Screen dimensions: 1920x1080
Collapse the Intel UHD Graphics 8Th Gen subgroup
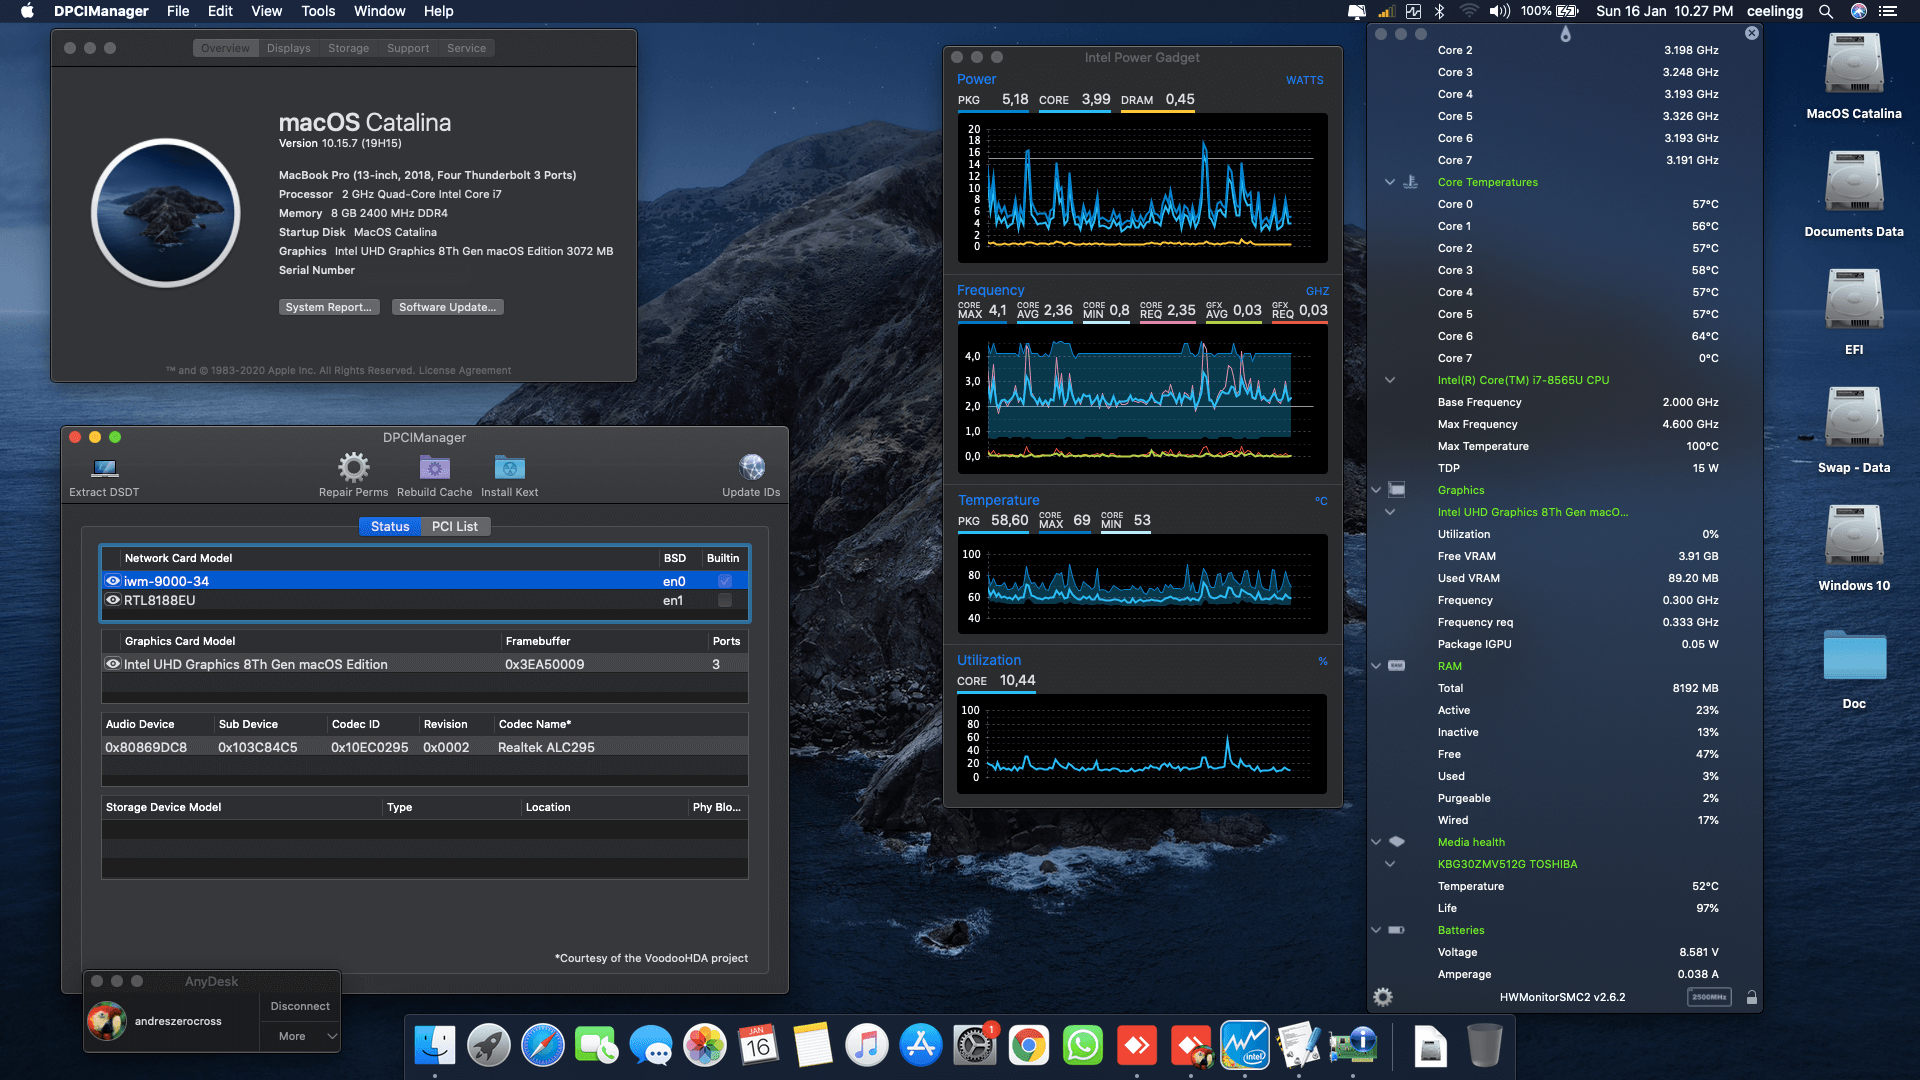click(1389, 512)
